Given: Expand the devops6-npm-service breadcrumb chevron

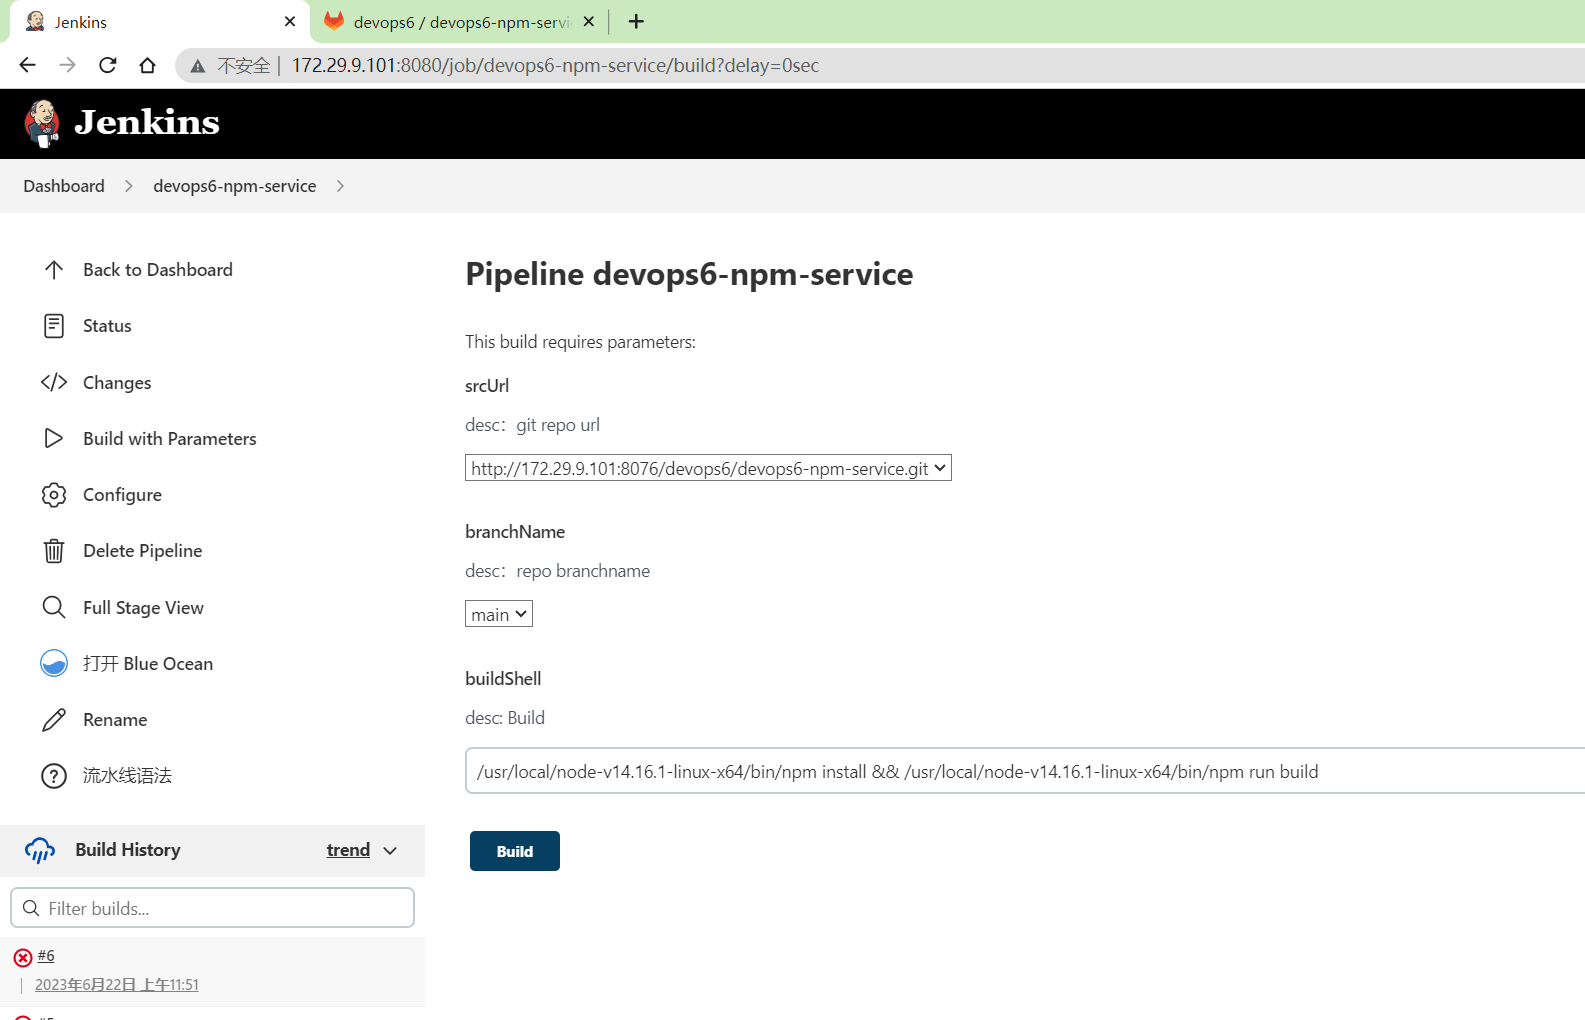Looking at the screenshot, I should pyautogui.click(x=340, y=186).
